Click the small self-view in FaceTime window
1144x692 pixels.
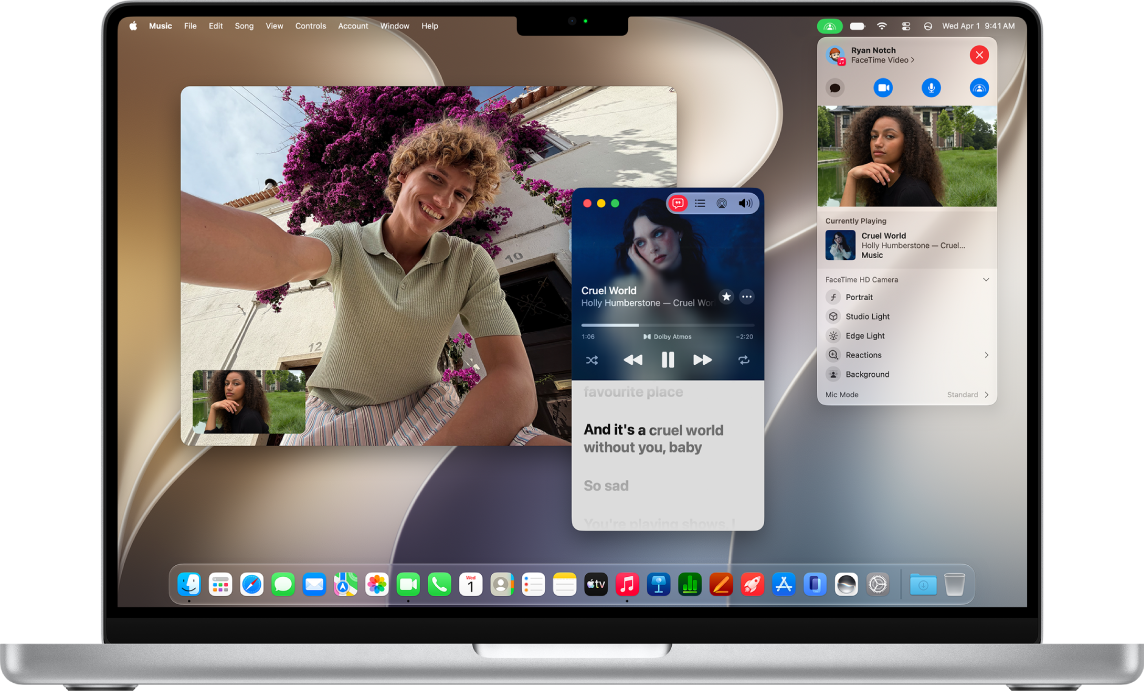point(249,401)
